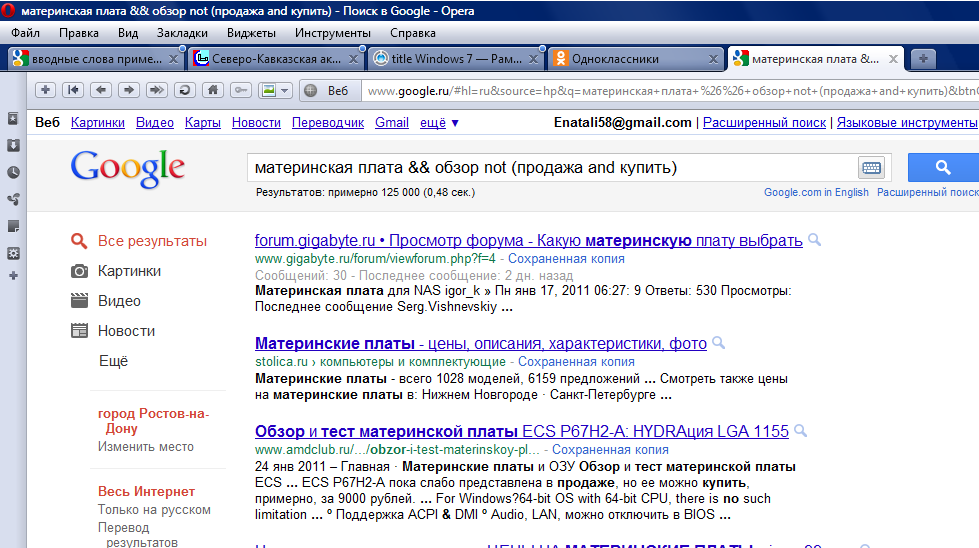Click the blue Google search button
Screen dimensions: 979x548
[943, 167]
